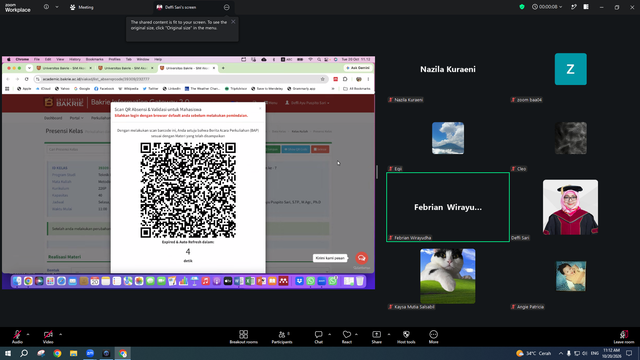Click the divider handle between share and gallery
The height and width of the screenshot is (360, 640).
376,172
